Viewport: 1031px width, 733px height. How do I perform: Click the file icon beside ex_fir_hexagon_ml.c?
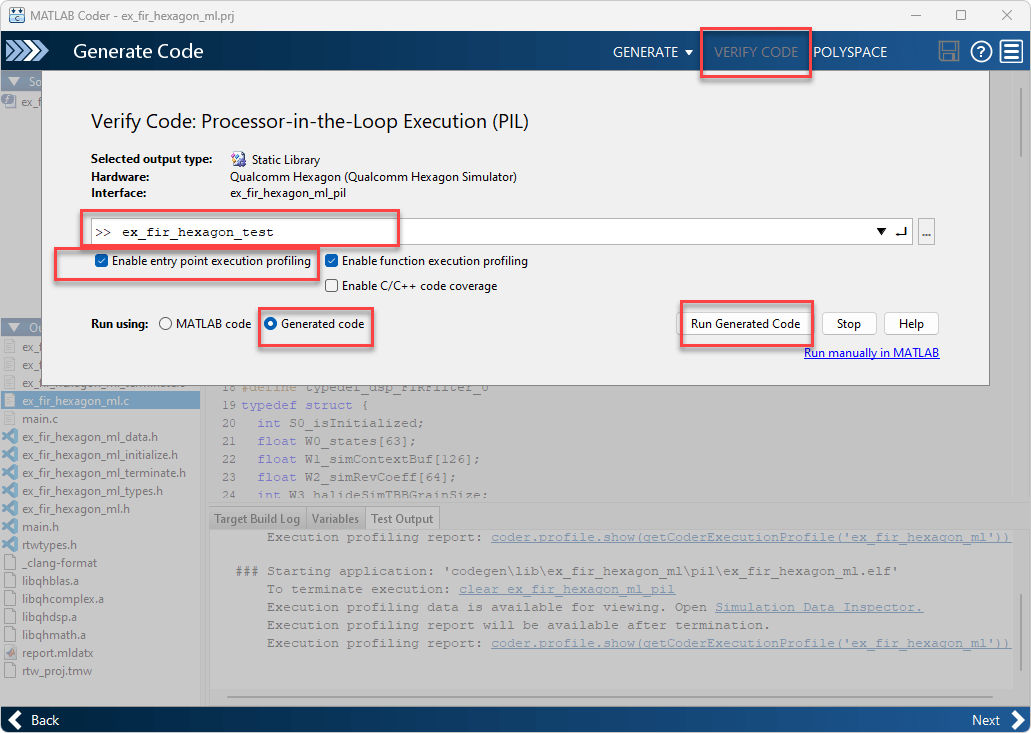click(x=10, y=400)
